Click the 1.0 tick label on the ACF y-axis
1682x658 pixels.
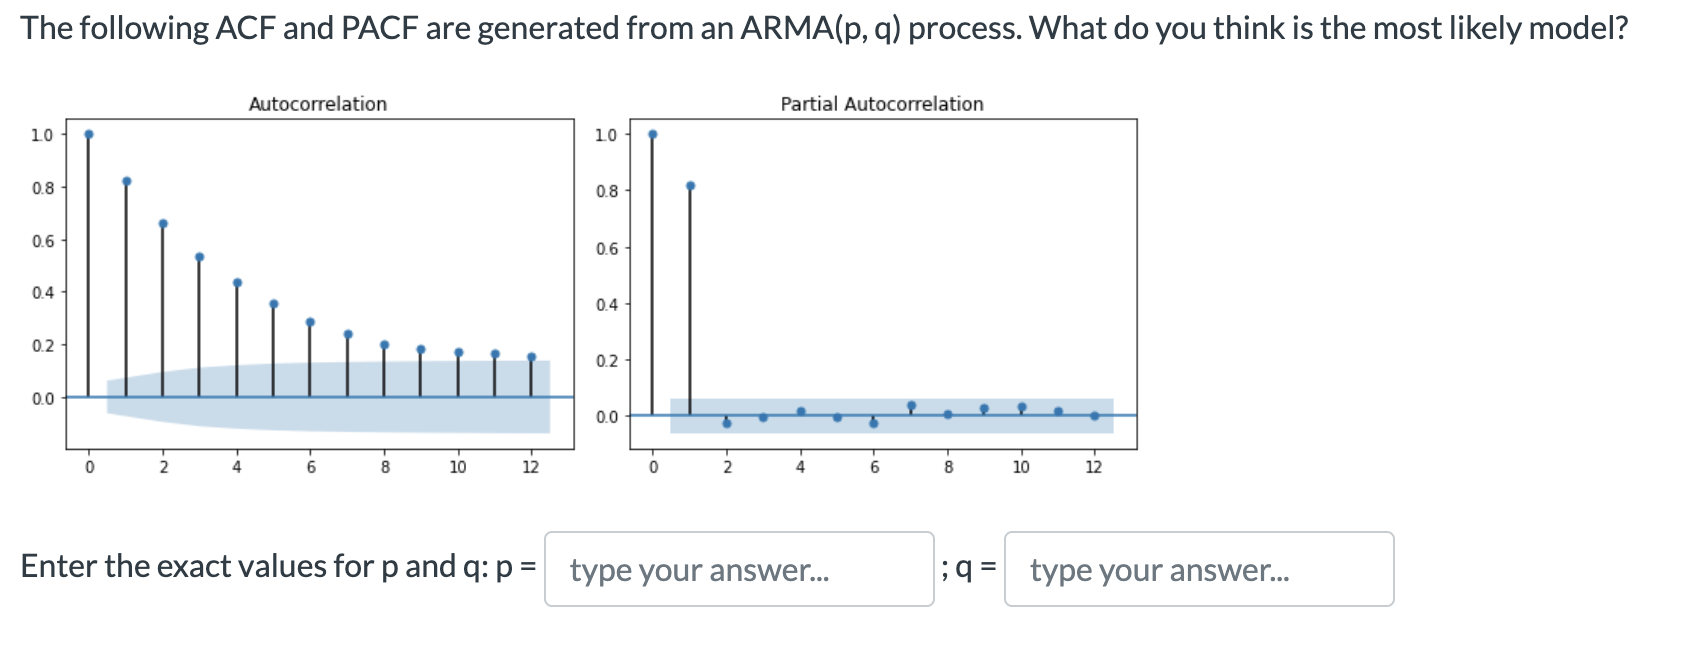[x=41, y=133]
